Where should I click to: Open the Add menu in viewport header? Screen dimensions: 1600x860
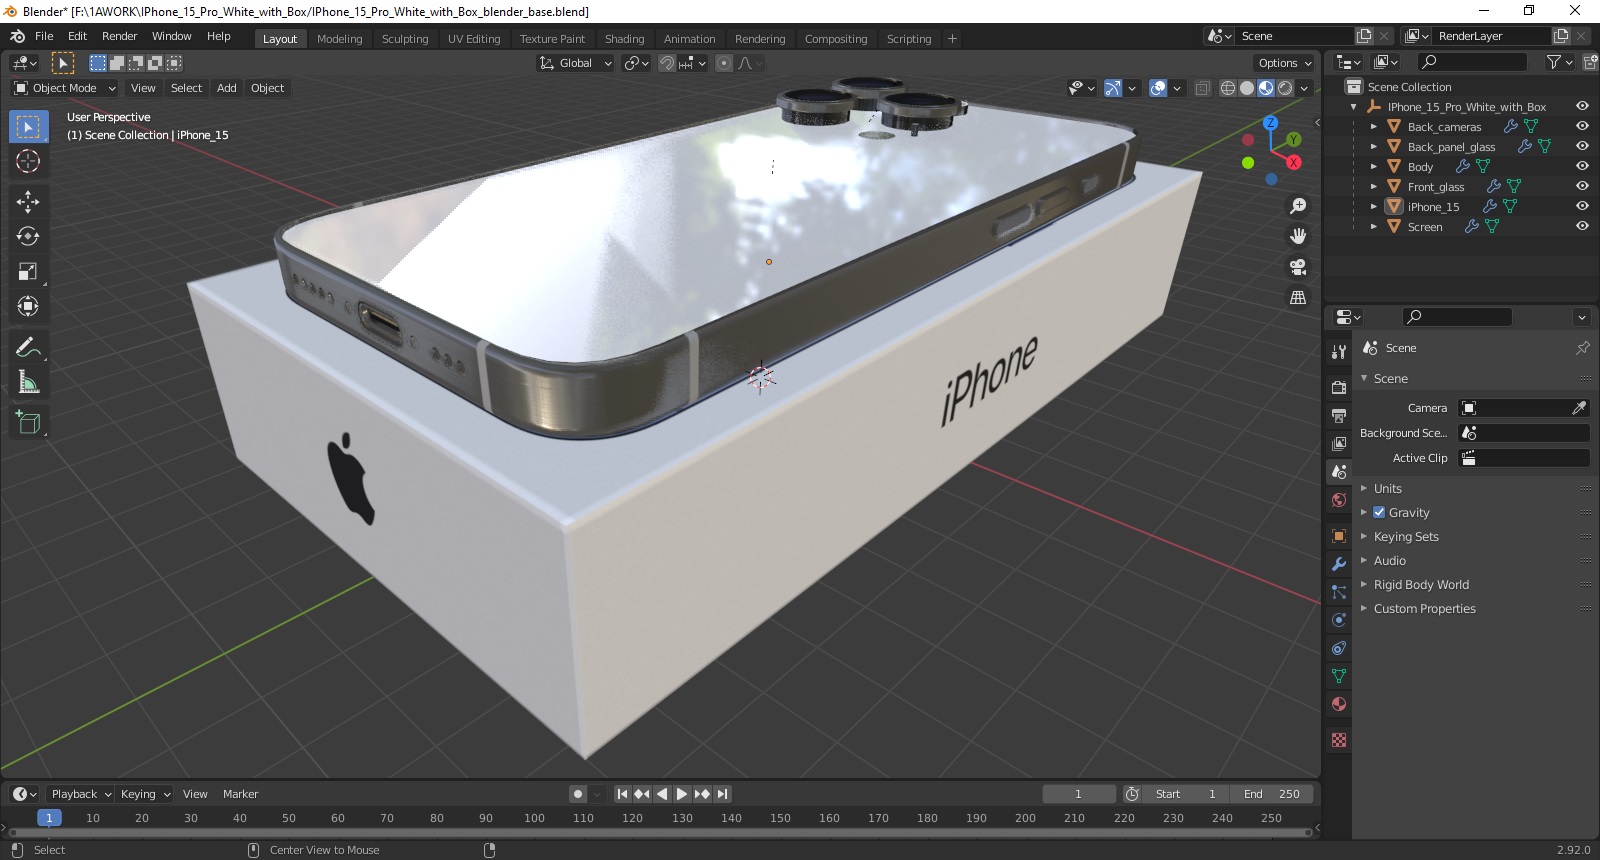pos(227,88)
